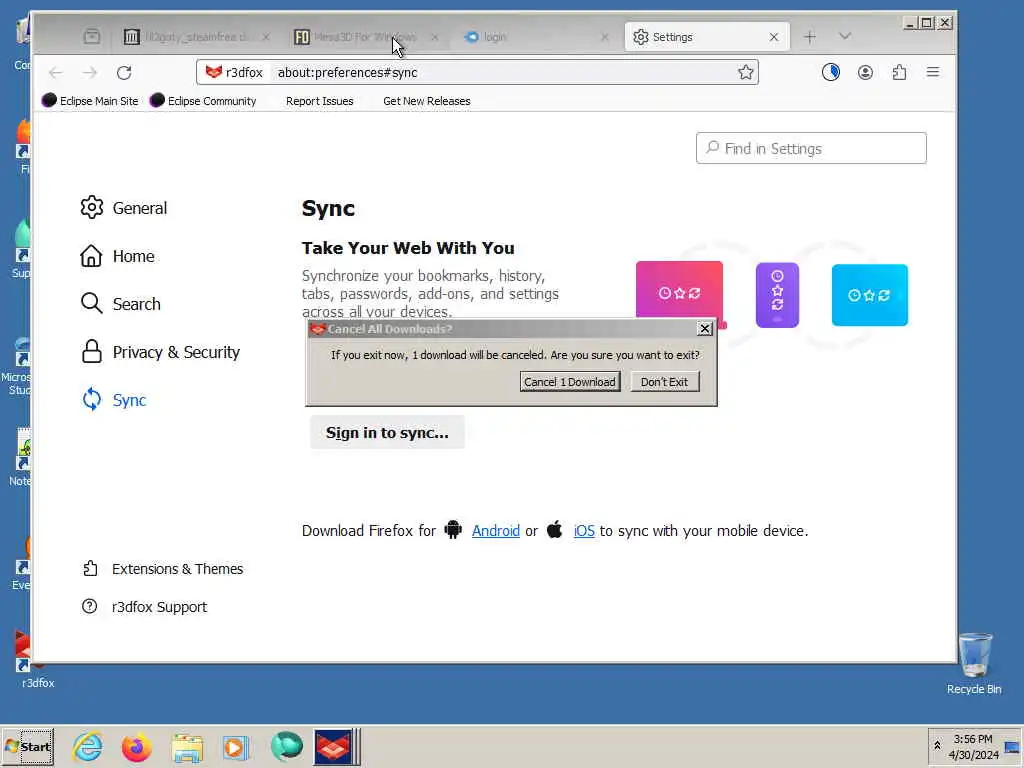
Task: Expand the list all tabs chevron
Action: pyautogui.click(x=844, y=37)
